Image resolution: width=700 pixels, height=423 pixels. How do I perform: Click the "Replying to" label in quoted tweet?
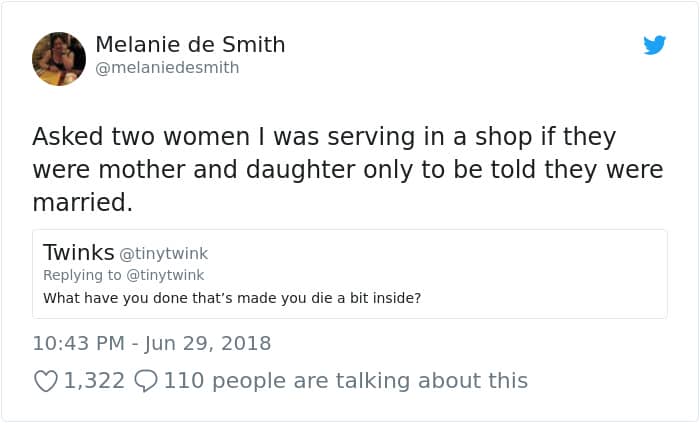click(84, 275)
